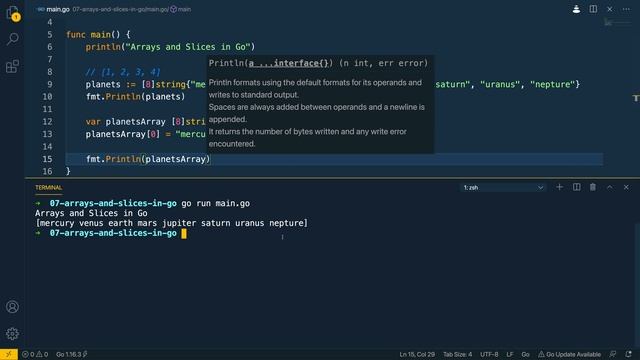Split the terminal panel
Screen dimensions: 640x360
point(576,187)
